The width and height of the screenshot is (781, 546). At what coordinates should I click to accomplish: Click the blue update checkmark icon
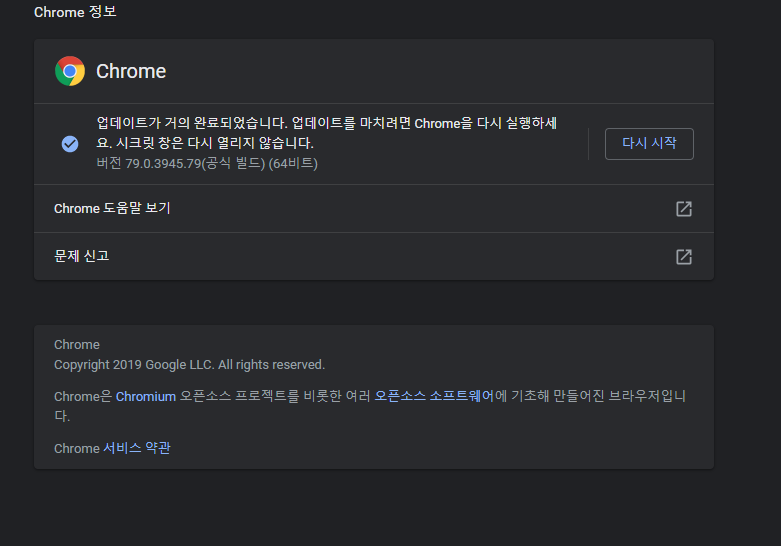point(70,144)
